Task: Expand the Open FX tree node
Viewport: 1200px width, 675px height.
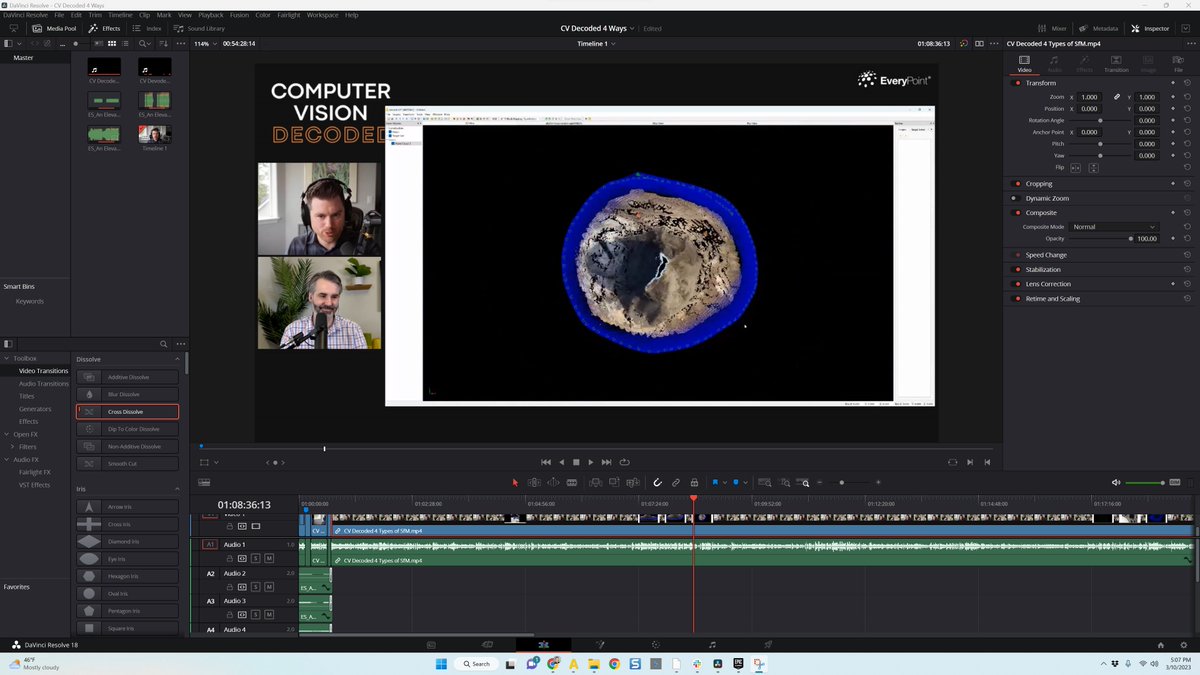Action: click(6, 434)
